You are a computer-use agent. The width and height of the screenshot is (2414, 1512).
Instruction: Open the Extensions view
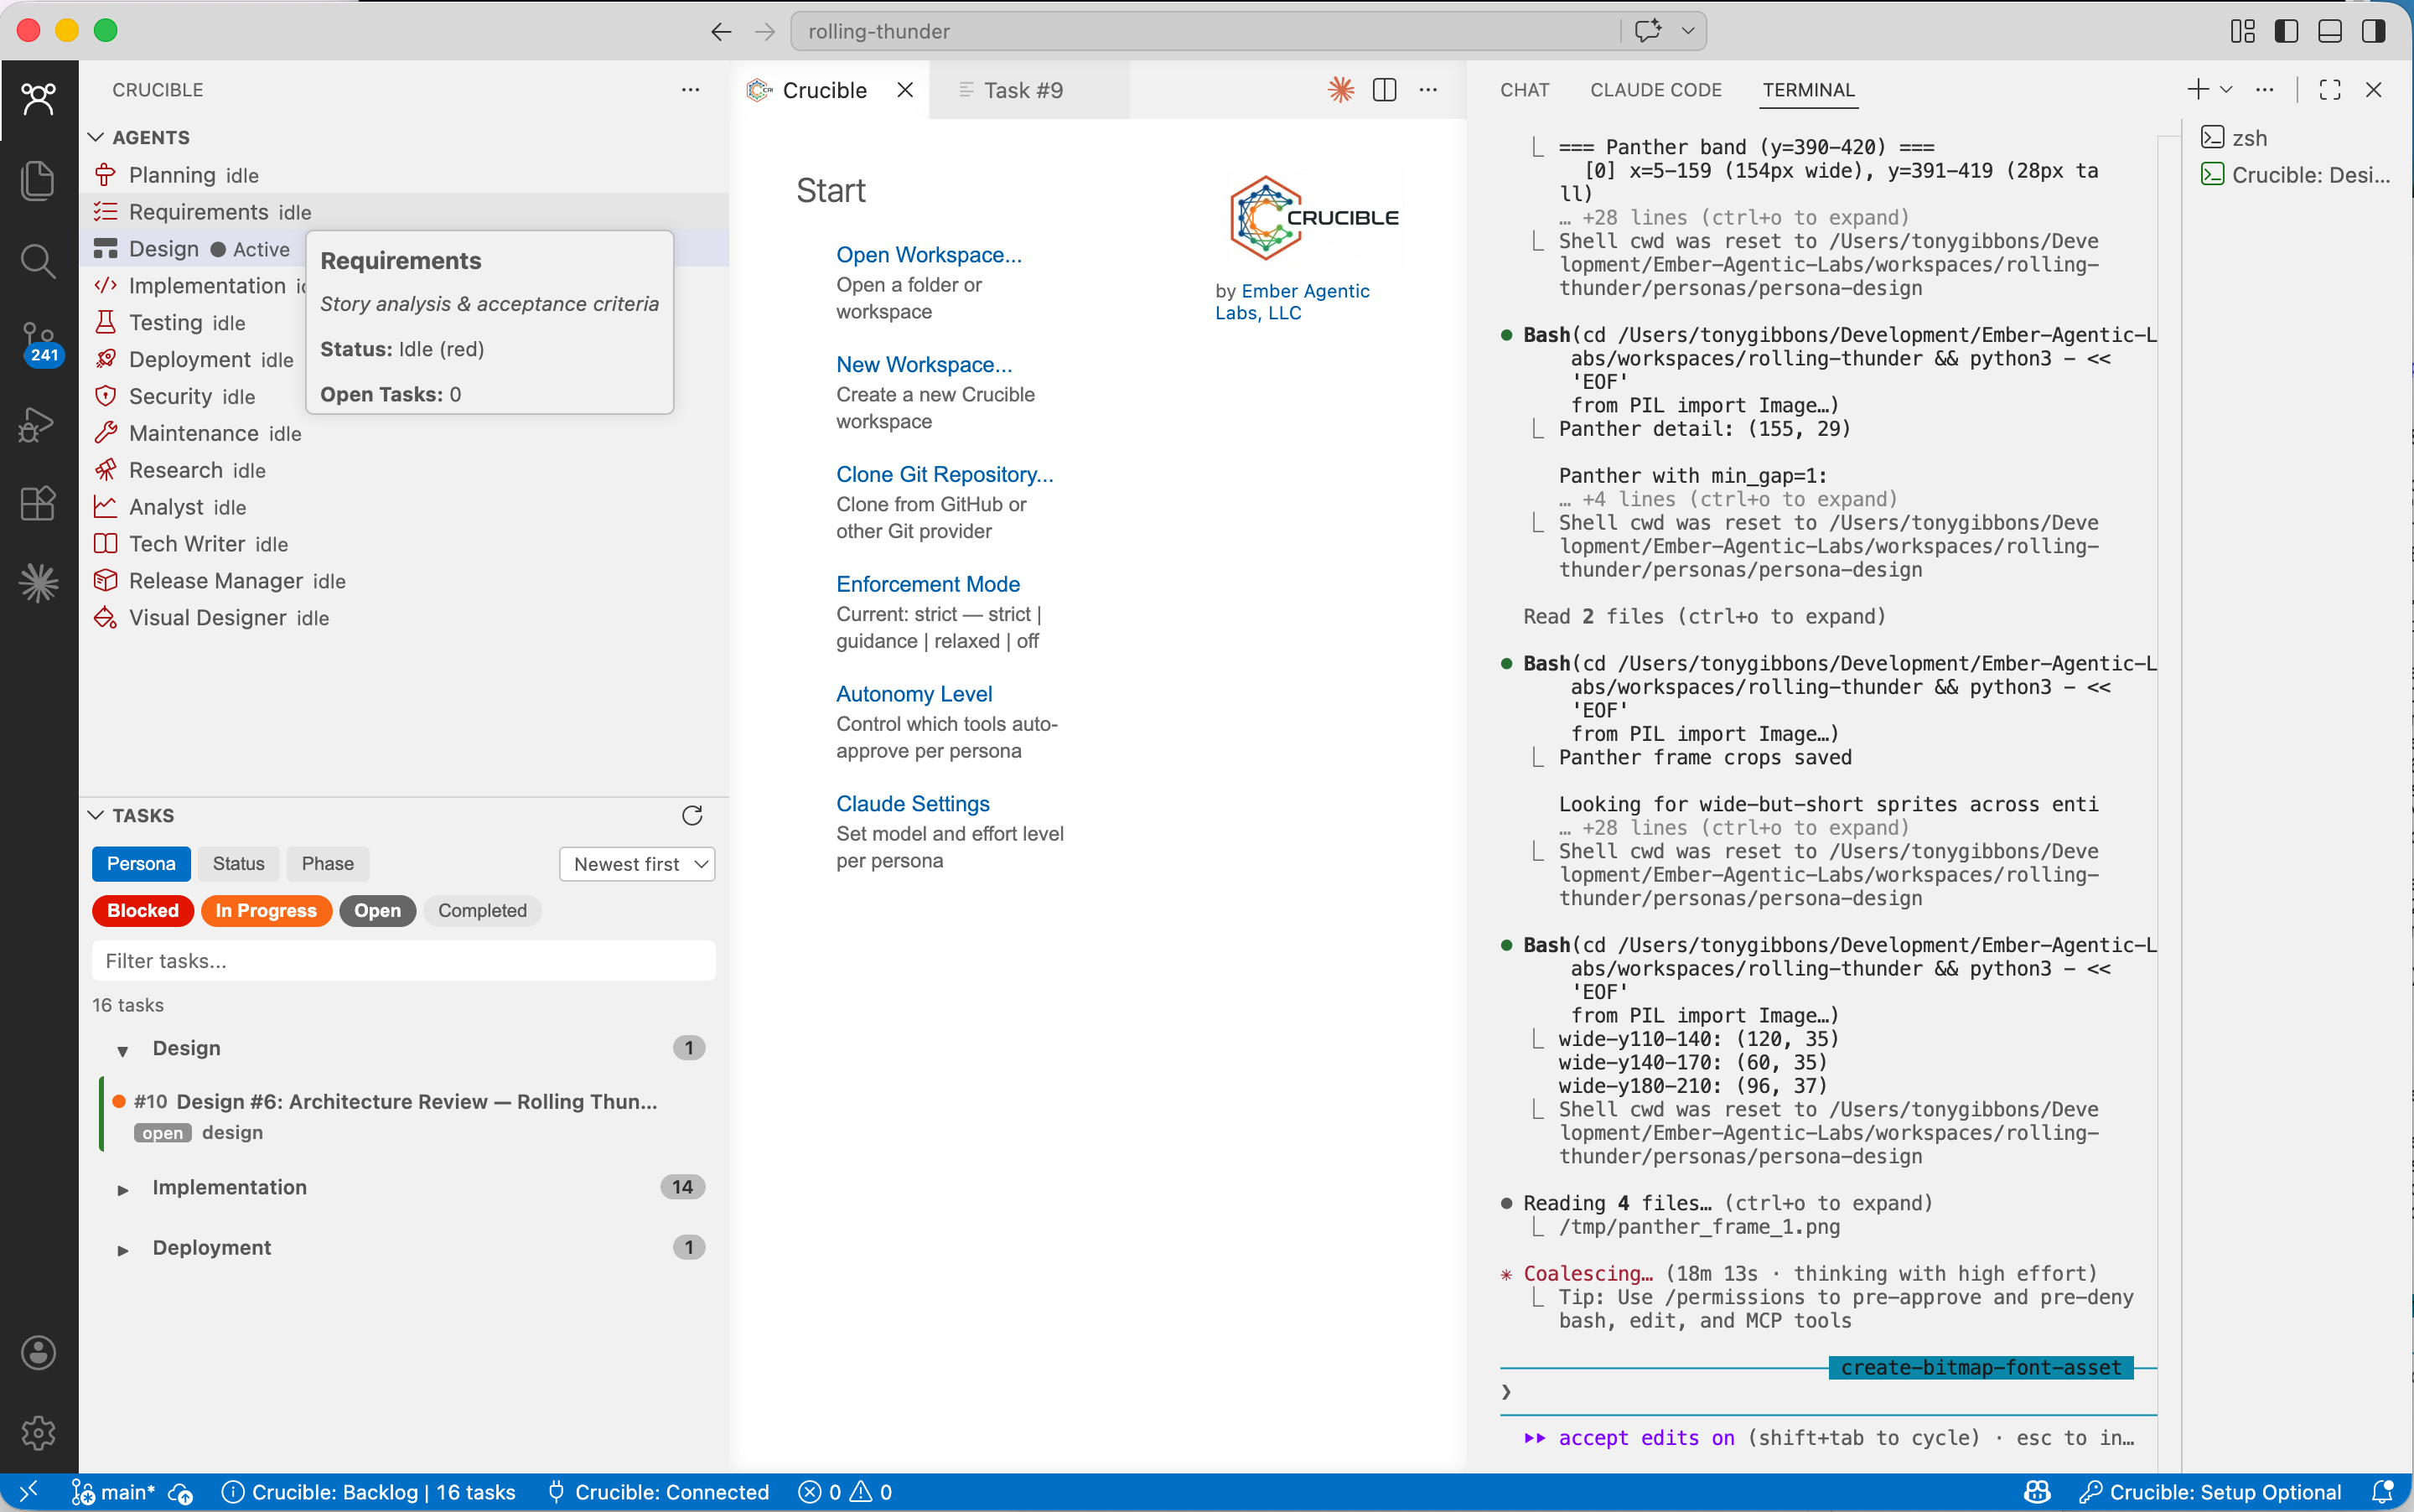click(37, 503)
